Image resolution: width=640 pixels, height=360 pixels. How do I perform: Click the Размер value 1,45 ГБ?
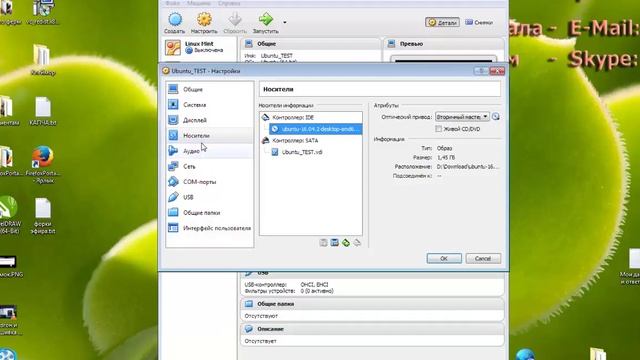click(x=446, y=157)
